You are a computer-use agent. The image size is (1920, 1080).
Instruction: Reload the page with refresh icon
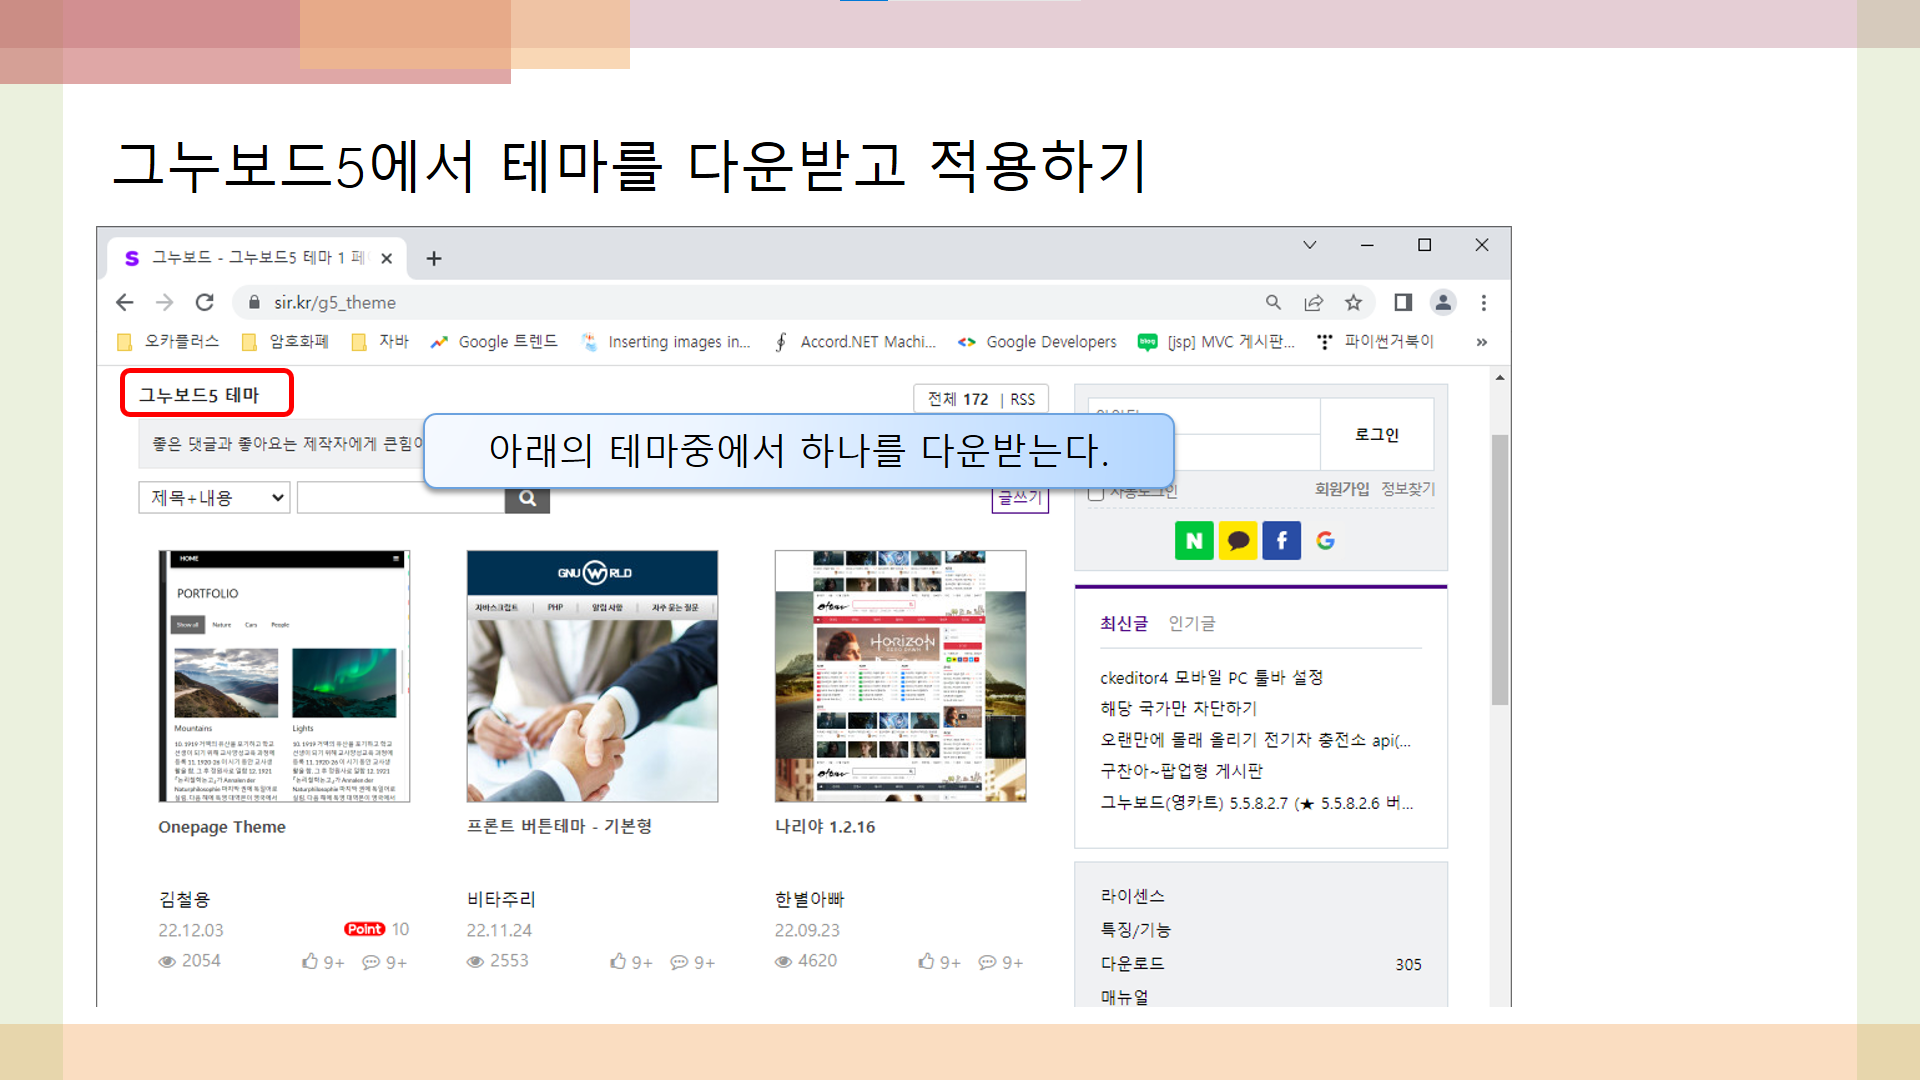205,302
